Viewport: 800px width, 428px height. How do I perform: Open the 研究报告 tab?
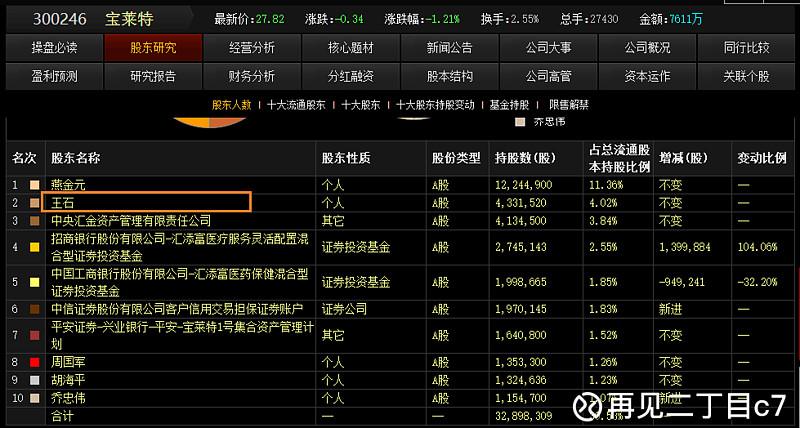[x=153, y=77]
